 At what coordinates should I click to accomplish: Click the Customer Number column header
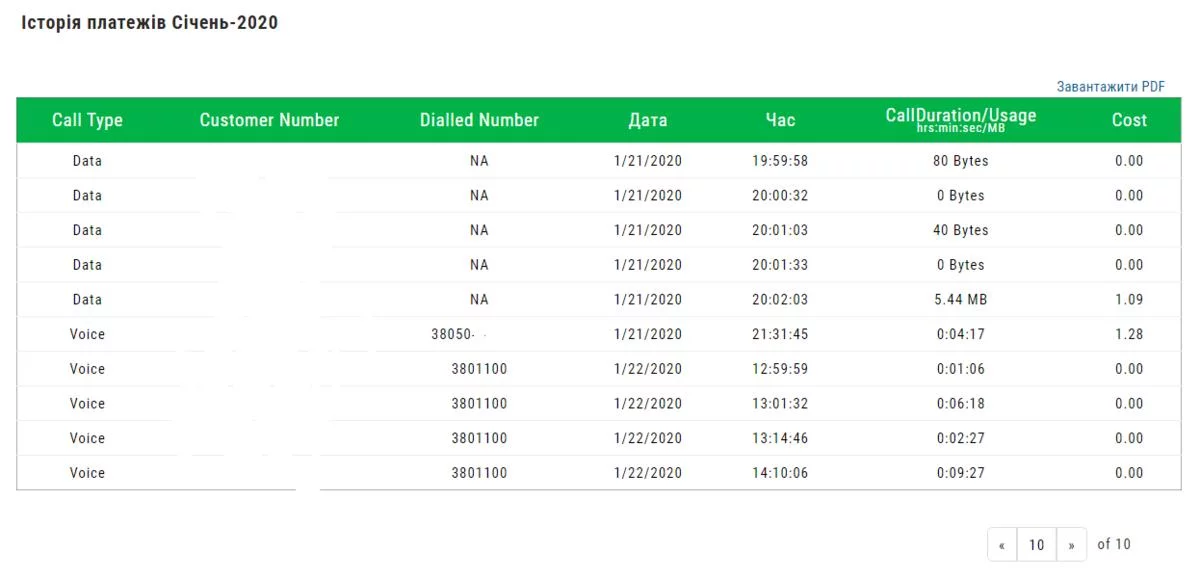tap(269, 120)
